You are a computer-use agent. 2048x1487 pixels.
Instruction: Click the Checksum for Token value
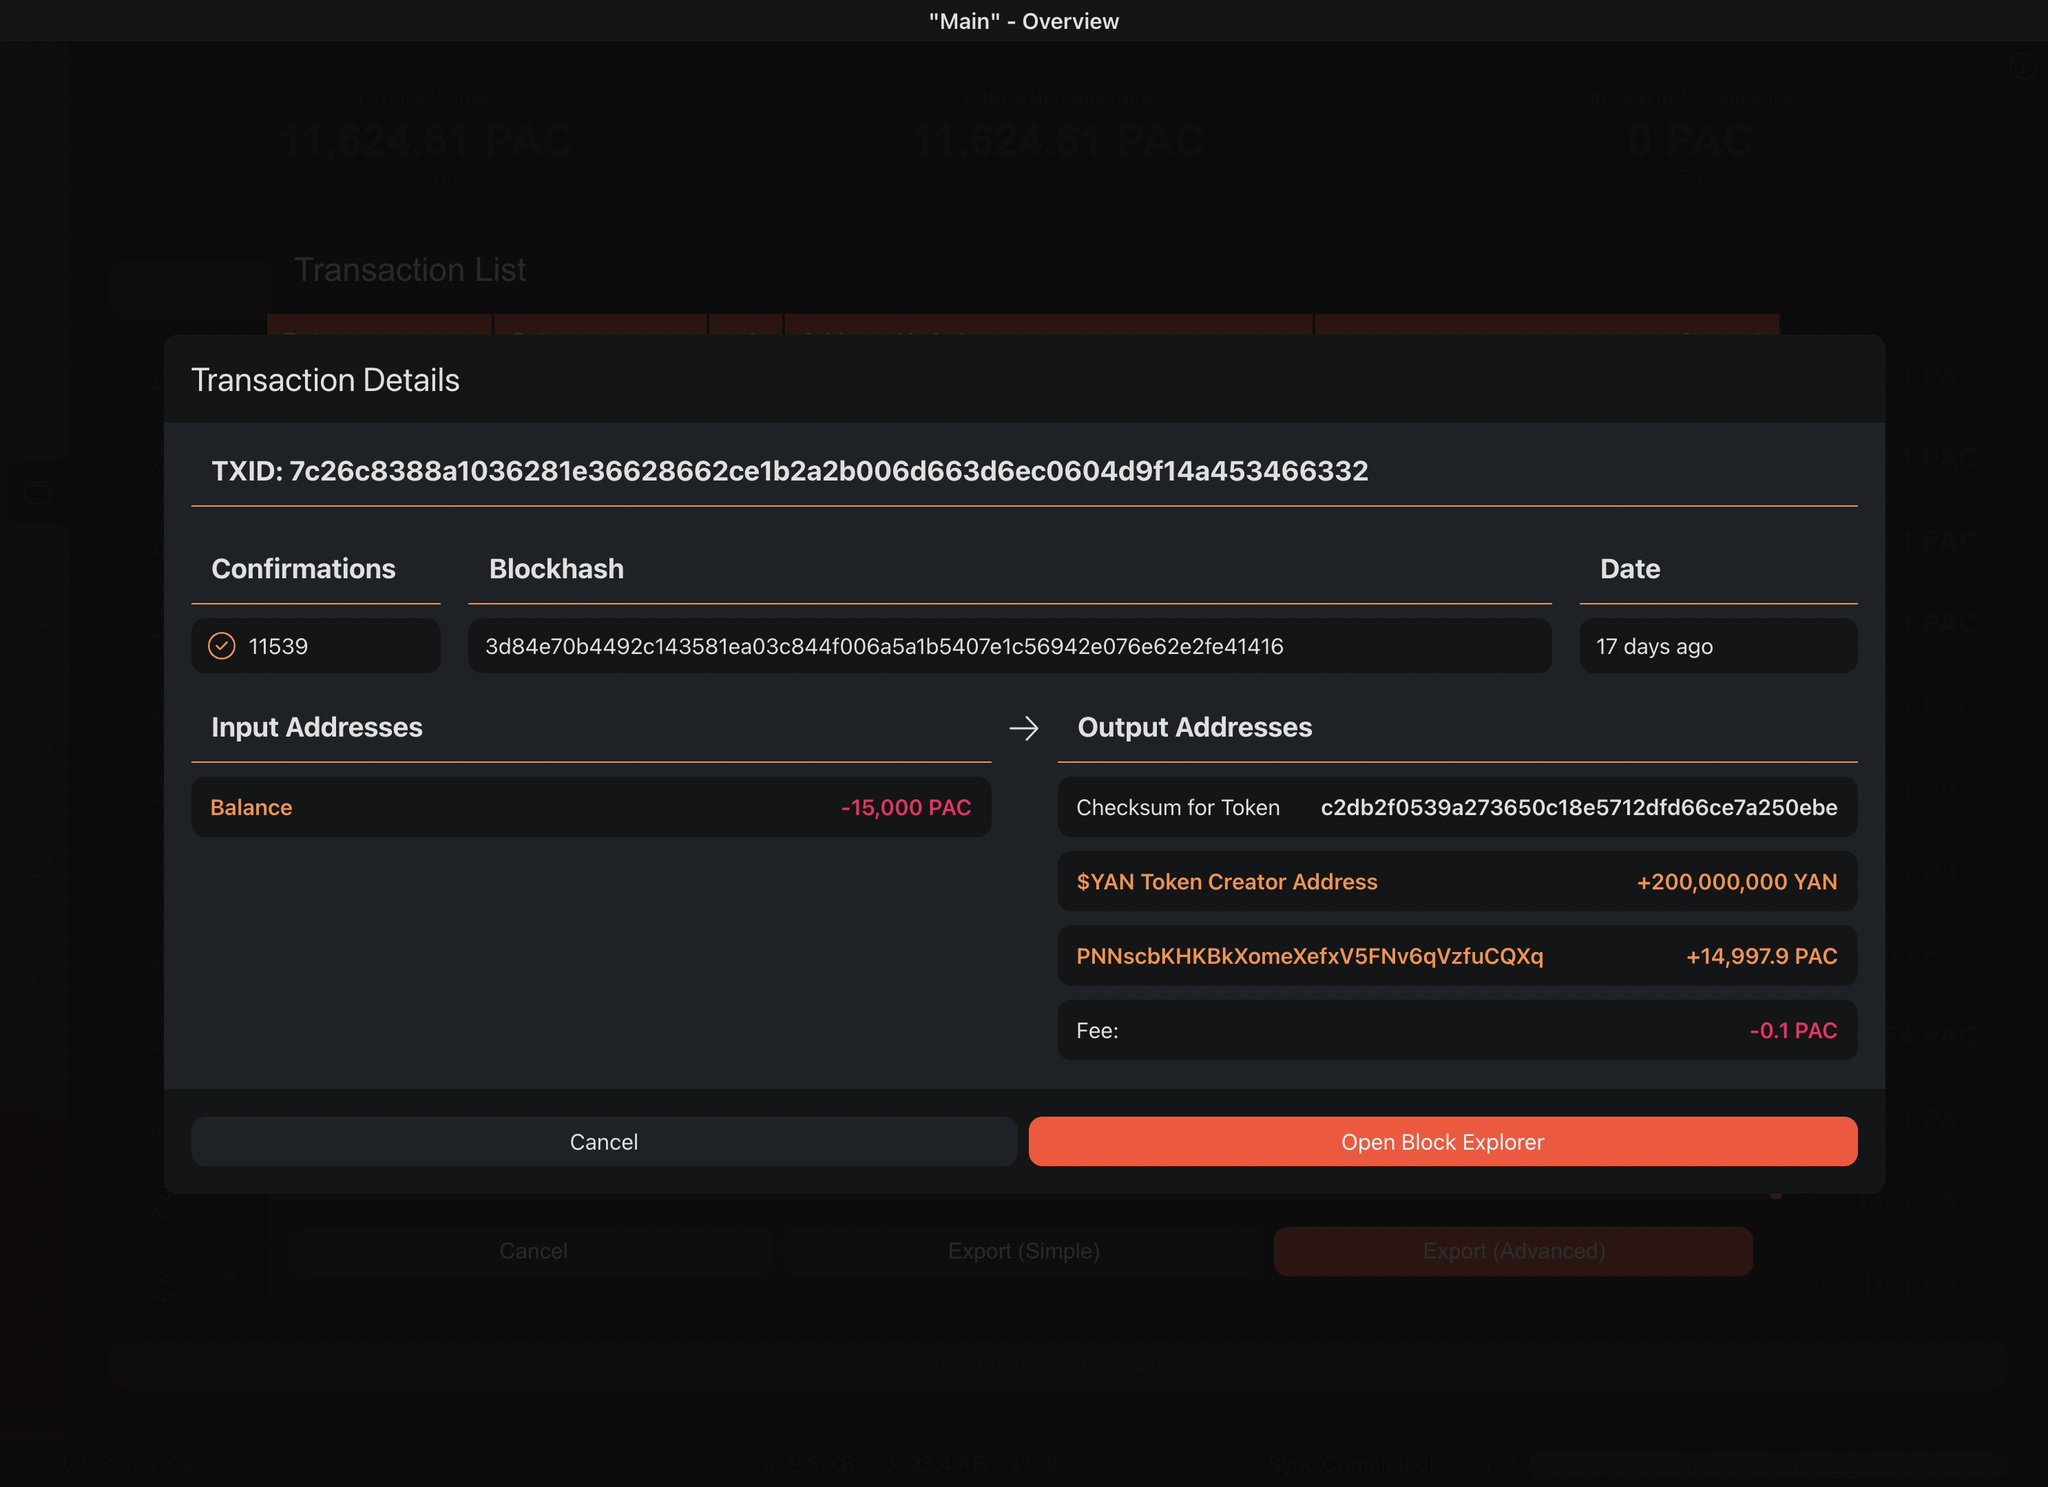point(1578,807)
